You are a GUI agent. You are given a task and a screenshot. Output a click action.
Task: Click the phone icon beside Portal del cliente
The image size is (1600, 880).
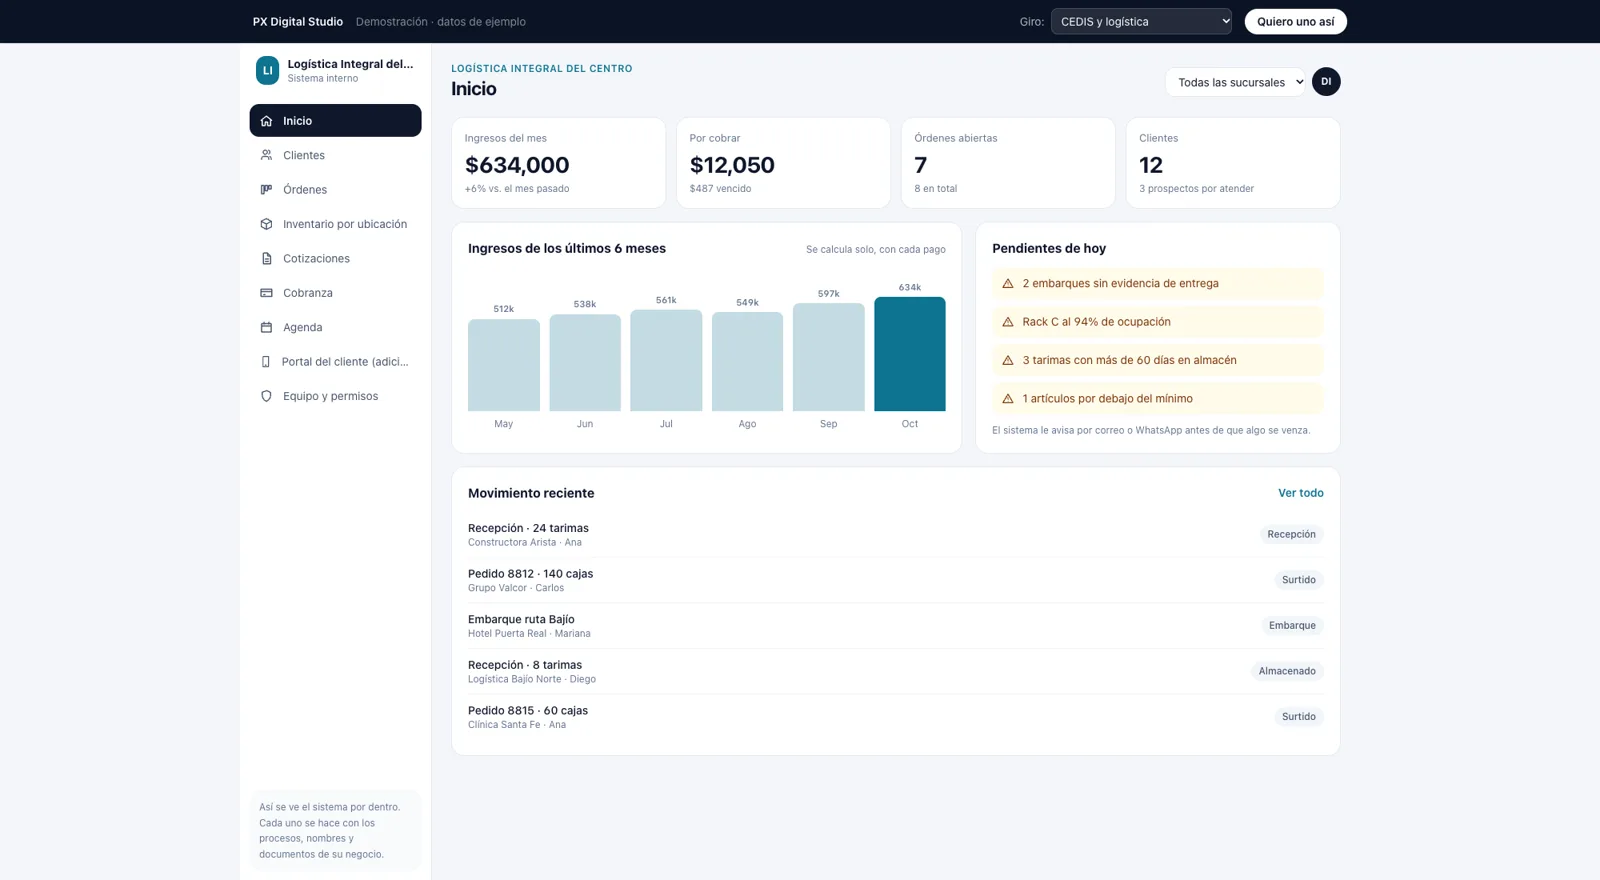pyautogui.click(x=266, y=362)
